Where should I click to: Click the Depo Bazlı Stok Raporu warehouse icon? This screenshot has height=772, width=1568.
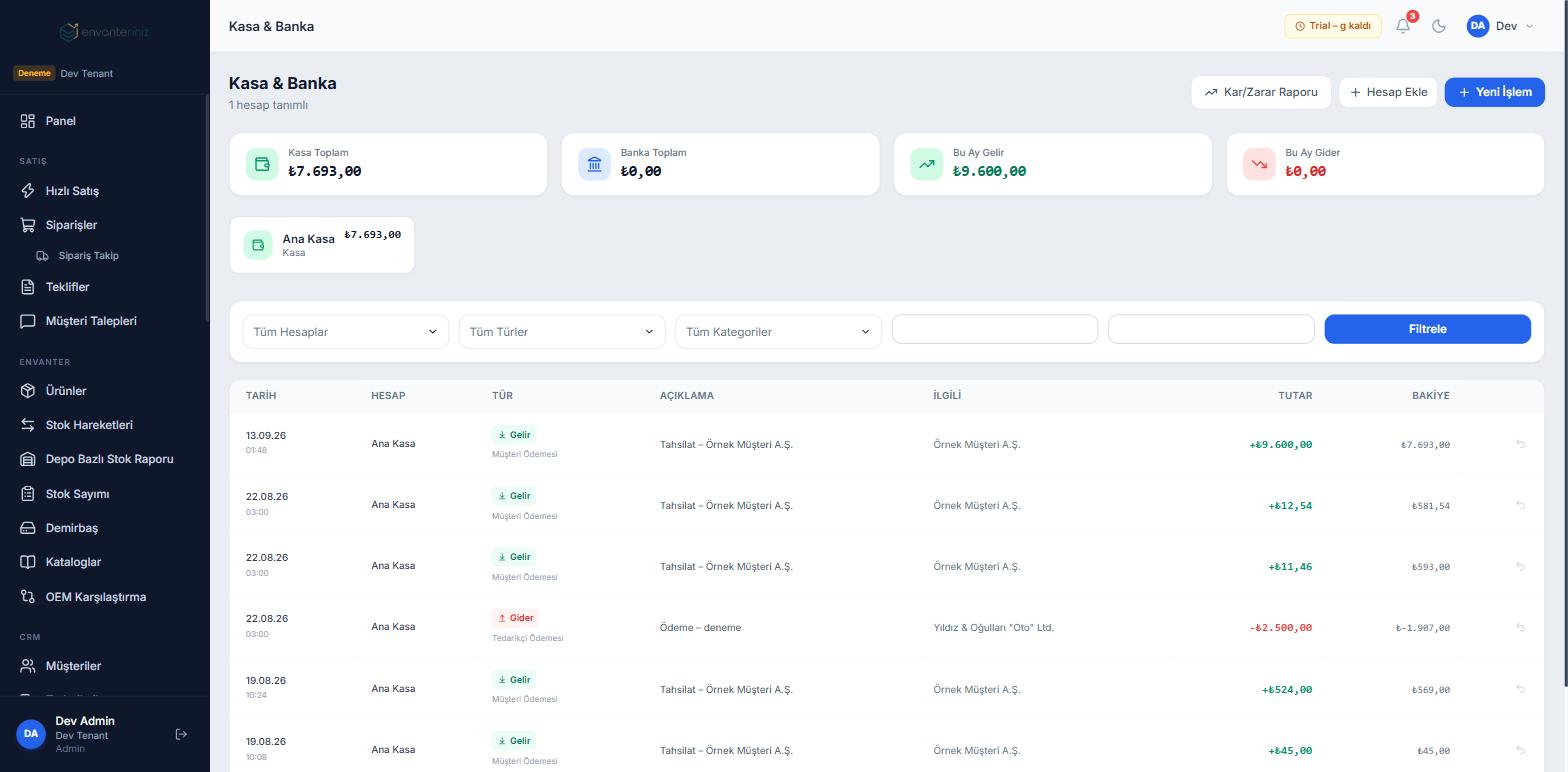(x=28, y=459)
